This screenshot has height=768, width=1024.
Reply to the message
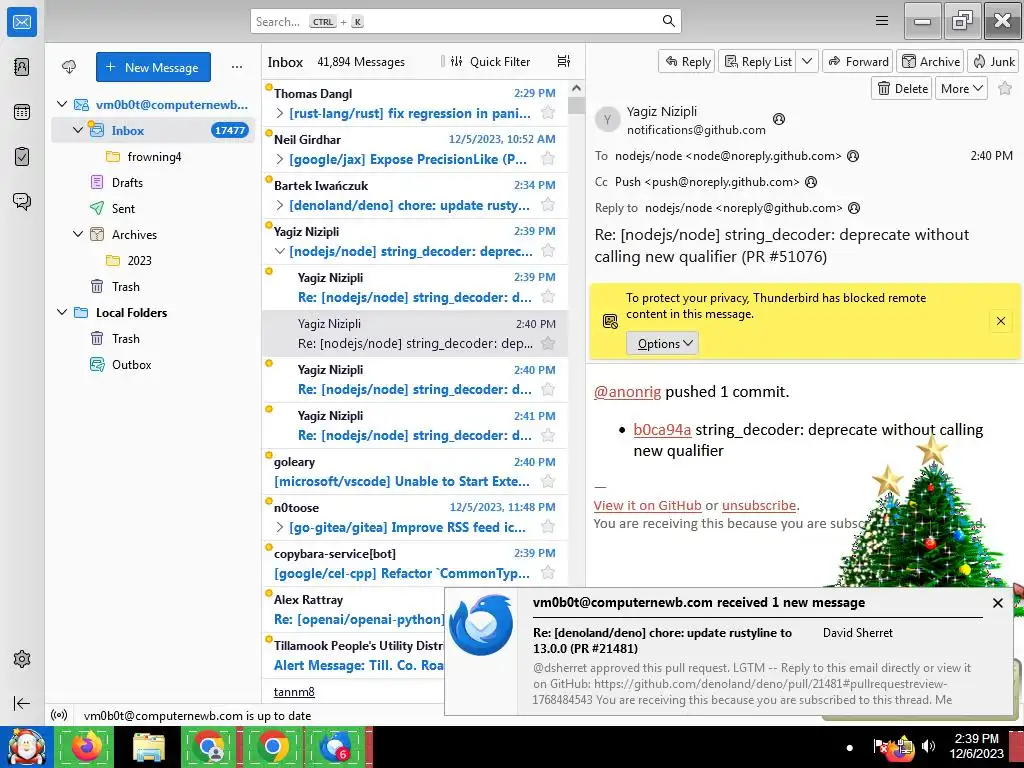pos(687,61)
